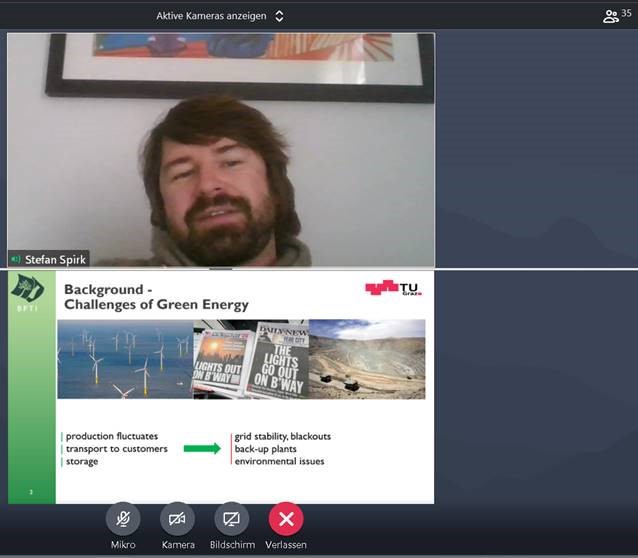
Task: Unmute the Mikro microphone button
Action: (123, 519)
